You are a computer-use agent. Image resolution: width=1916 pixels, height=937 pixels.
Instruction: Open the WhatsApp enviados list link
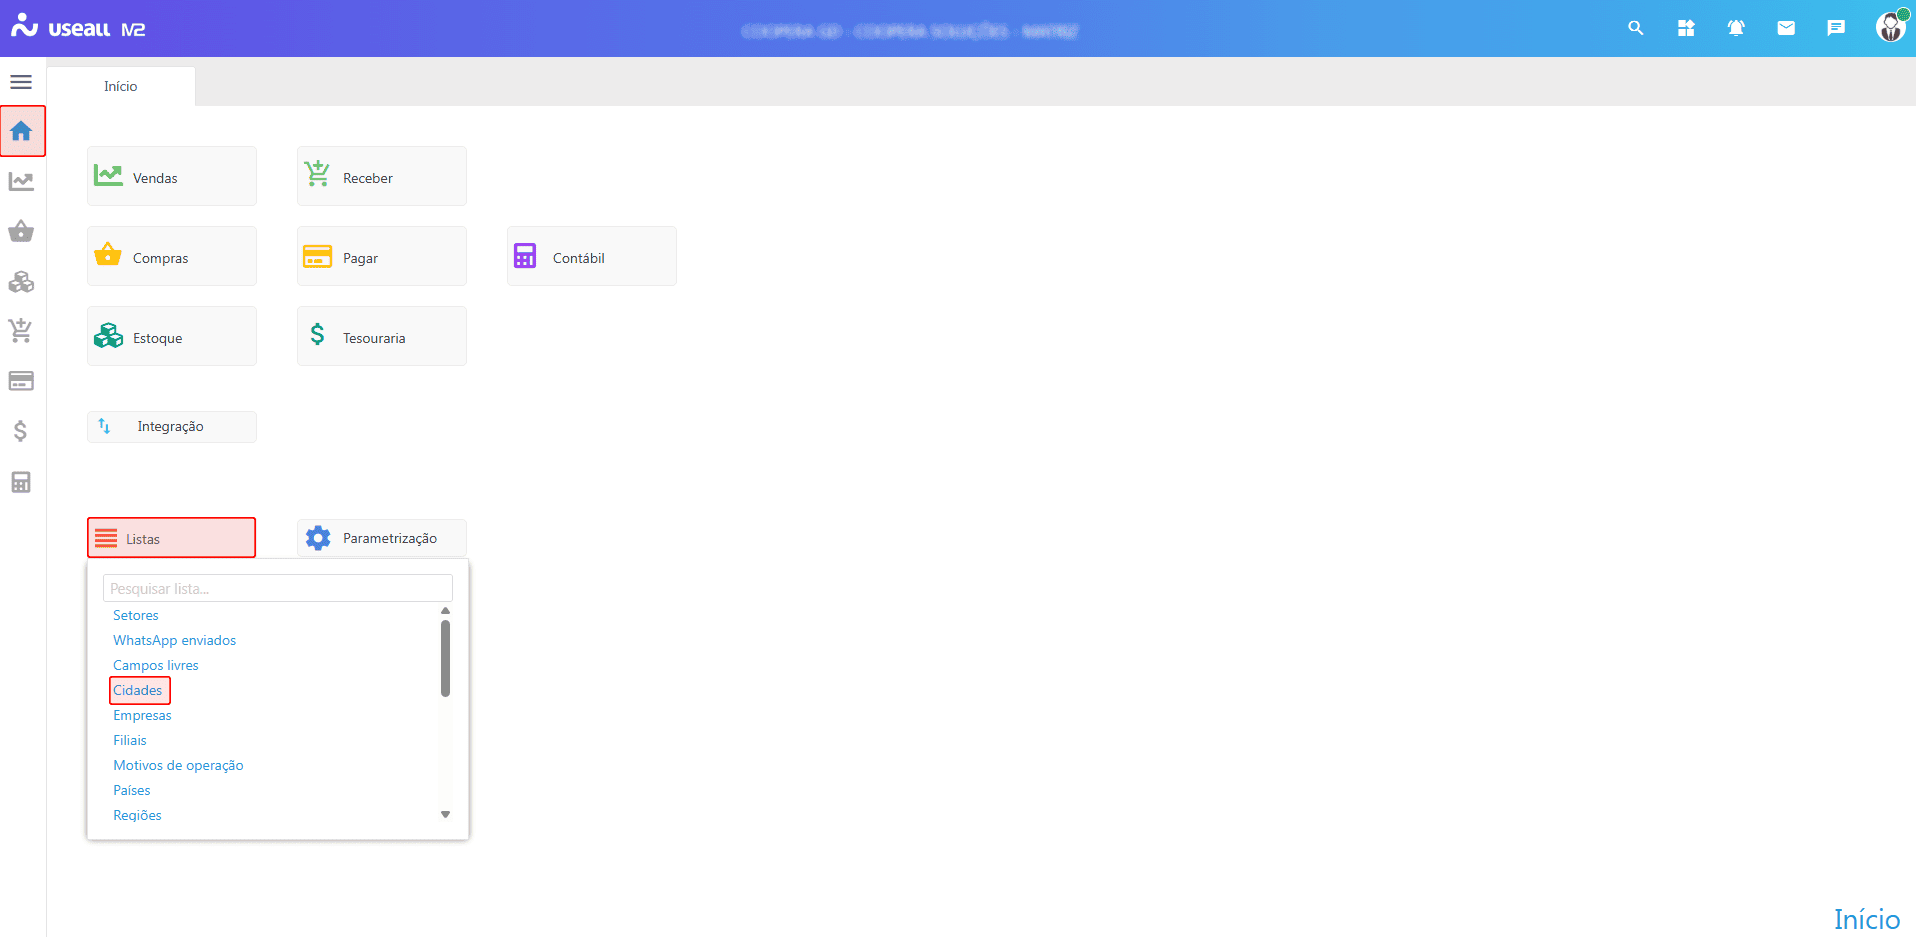[174, 640]
